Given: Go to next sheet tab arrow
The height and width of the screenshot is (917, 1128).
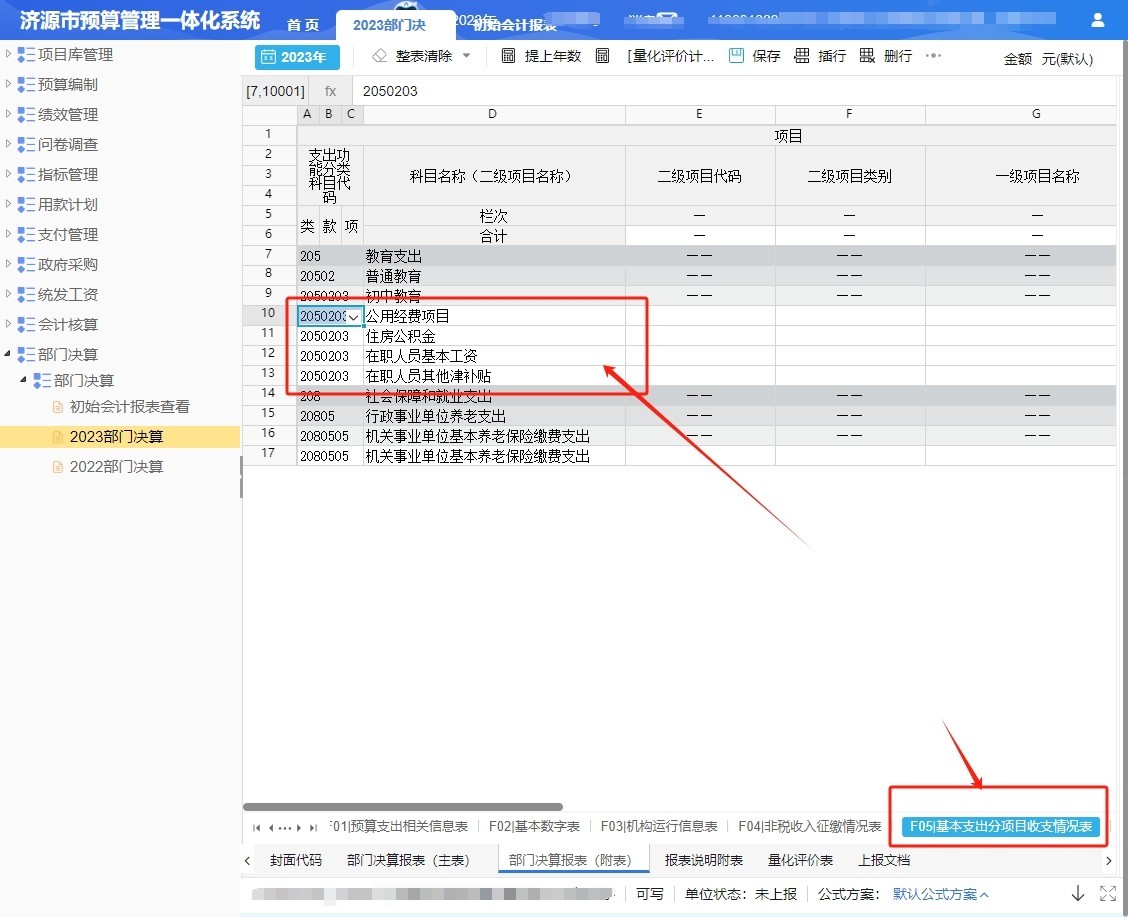Looking at the screenshot, I should pos(299,828).
